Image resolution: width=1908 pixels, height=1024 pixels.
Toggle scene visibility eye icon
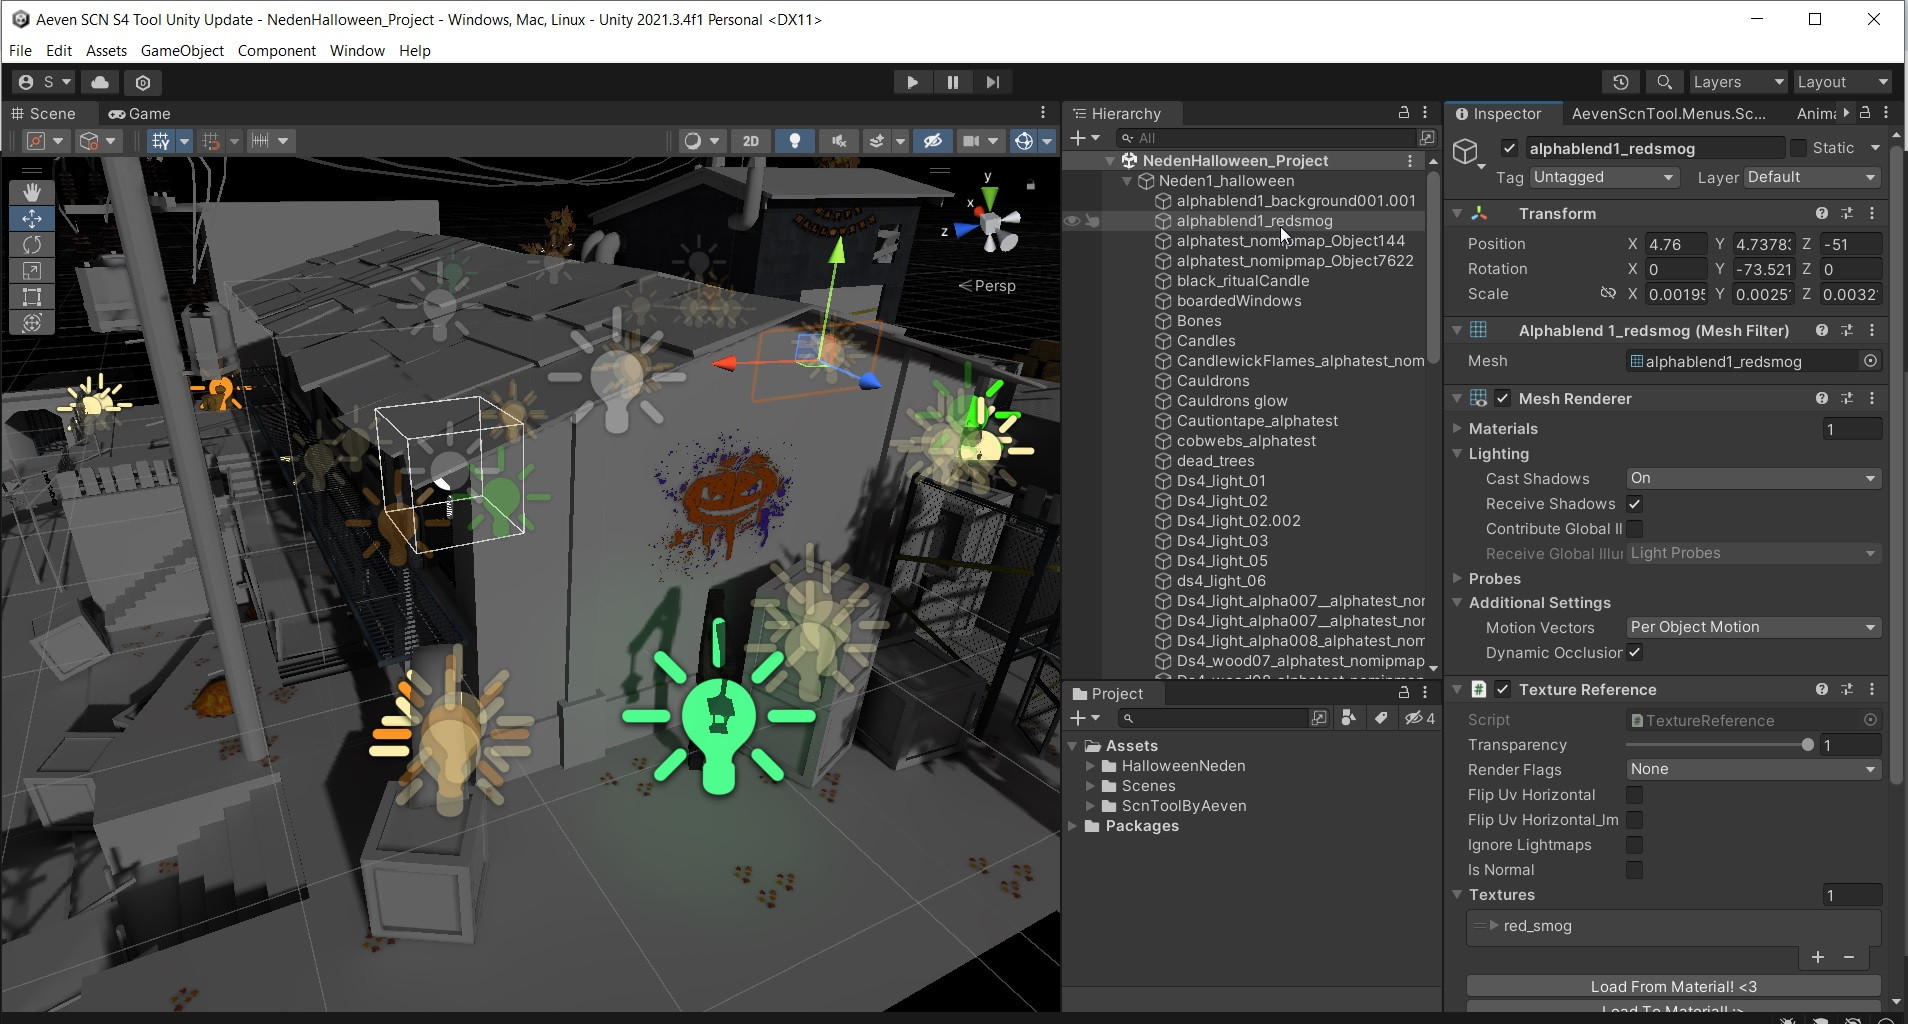coord(932,141)
